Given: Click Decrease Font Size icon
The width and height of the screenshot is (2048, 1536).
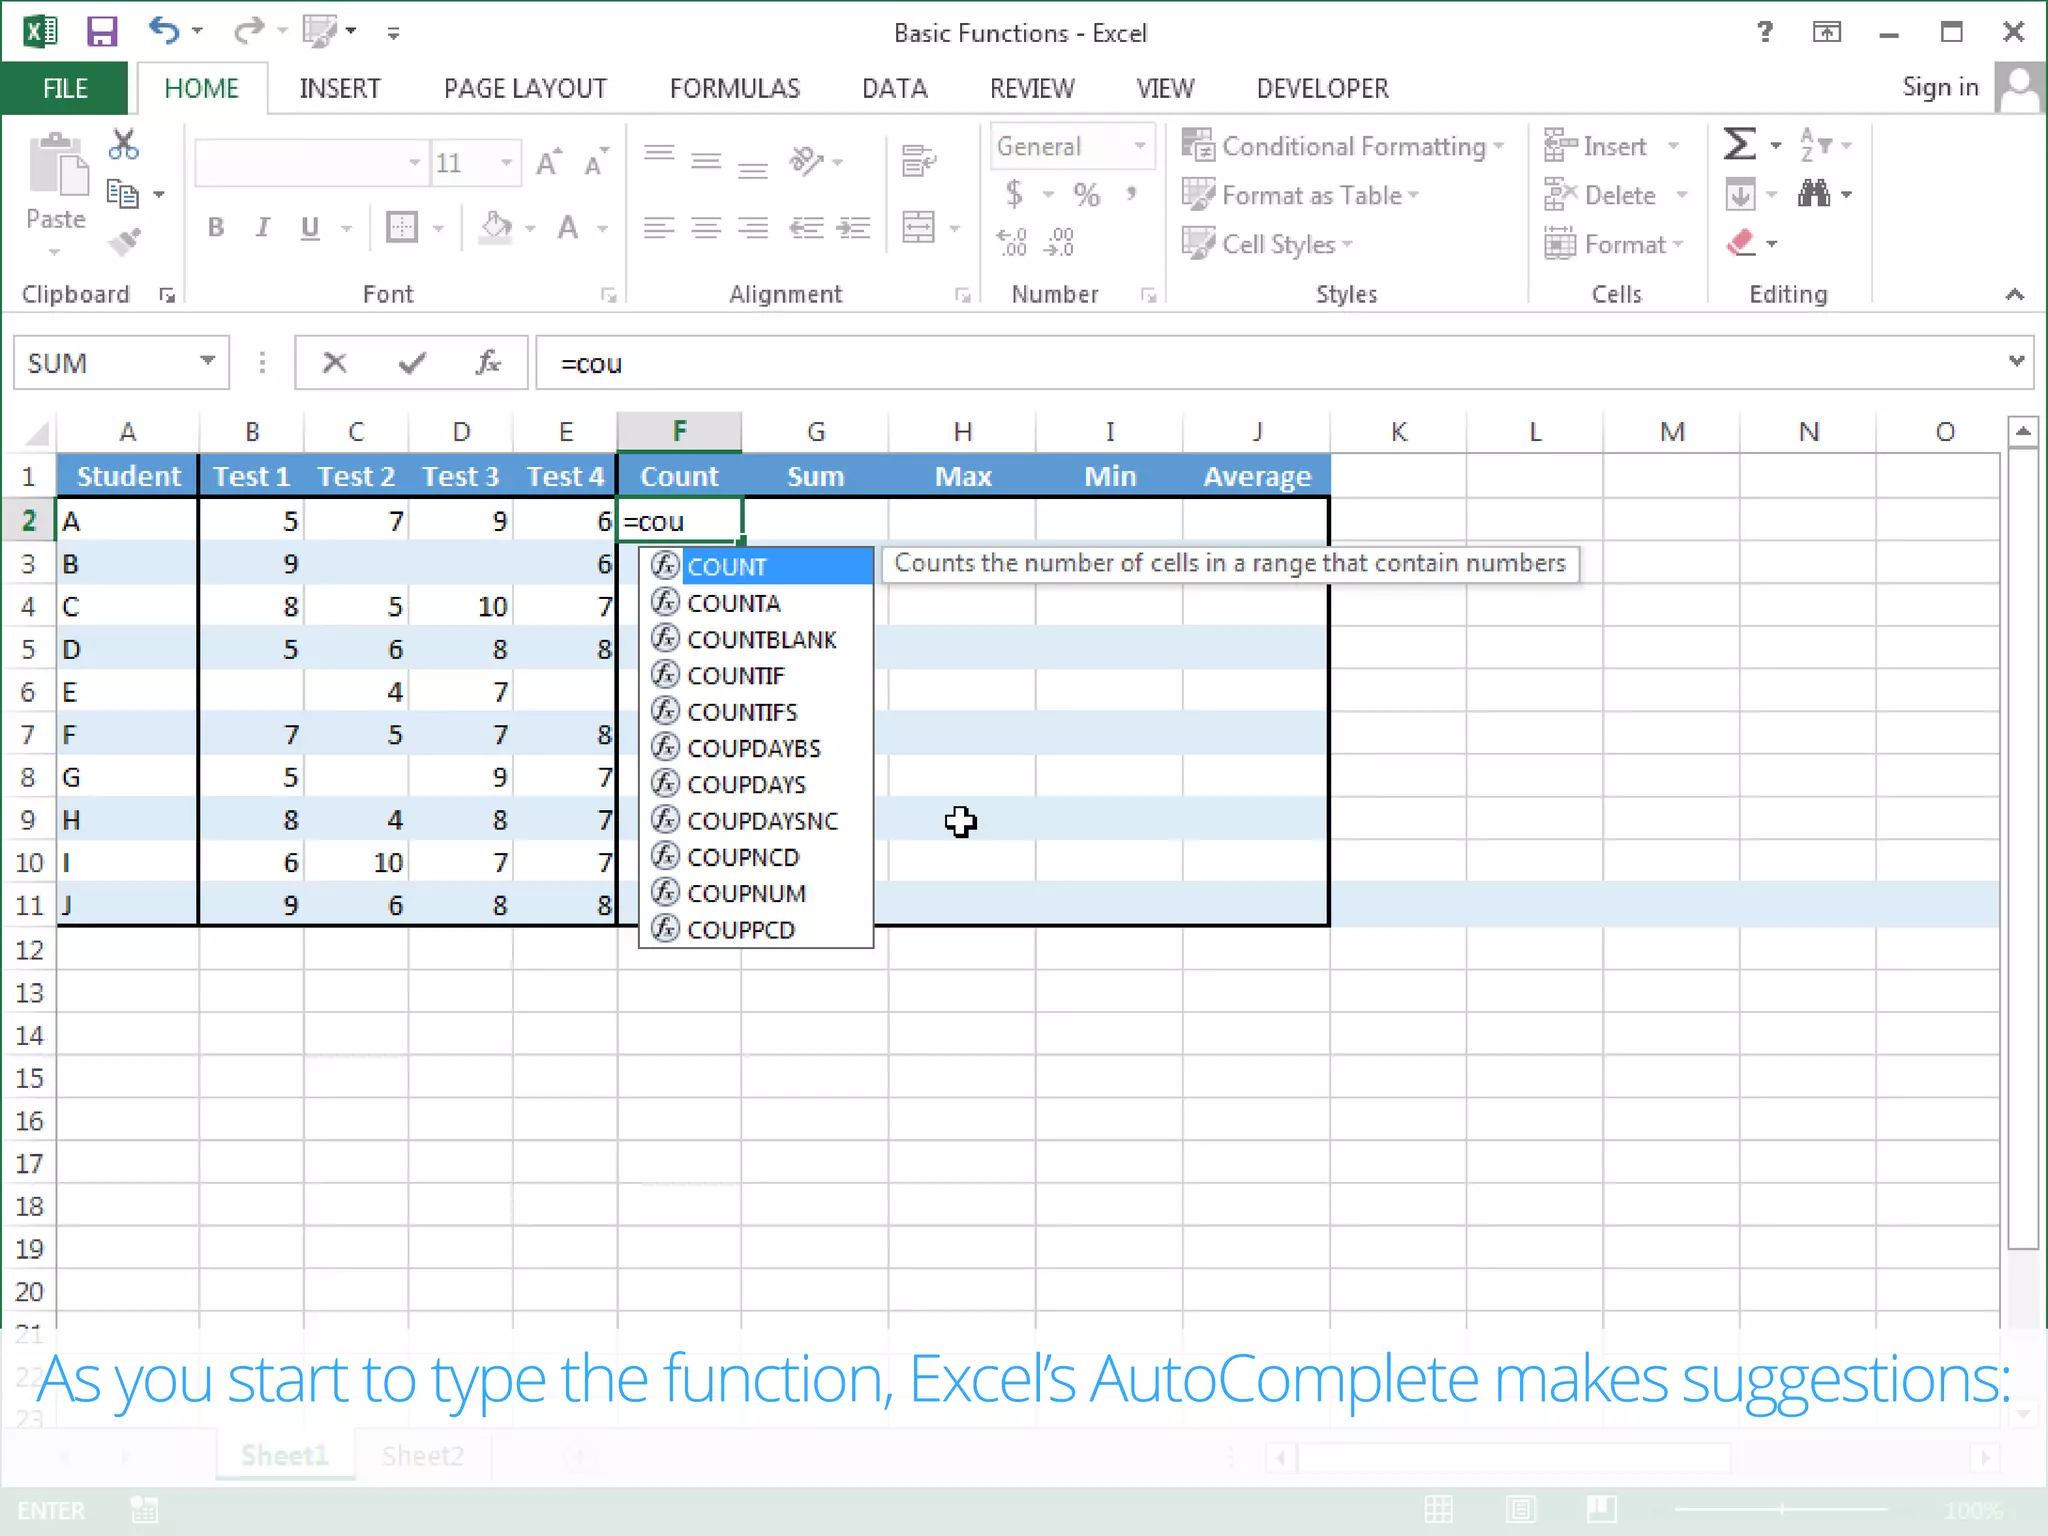Looking at the screenshot, I should pyautogui.click(x=597, y=162).
